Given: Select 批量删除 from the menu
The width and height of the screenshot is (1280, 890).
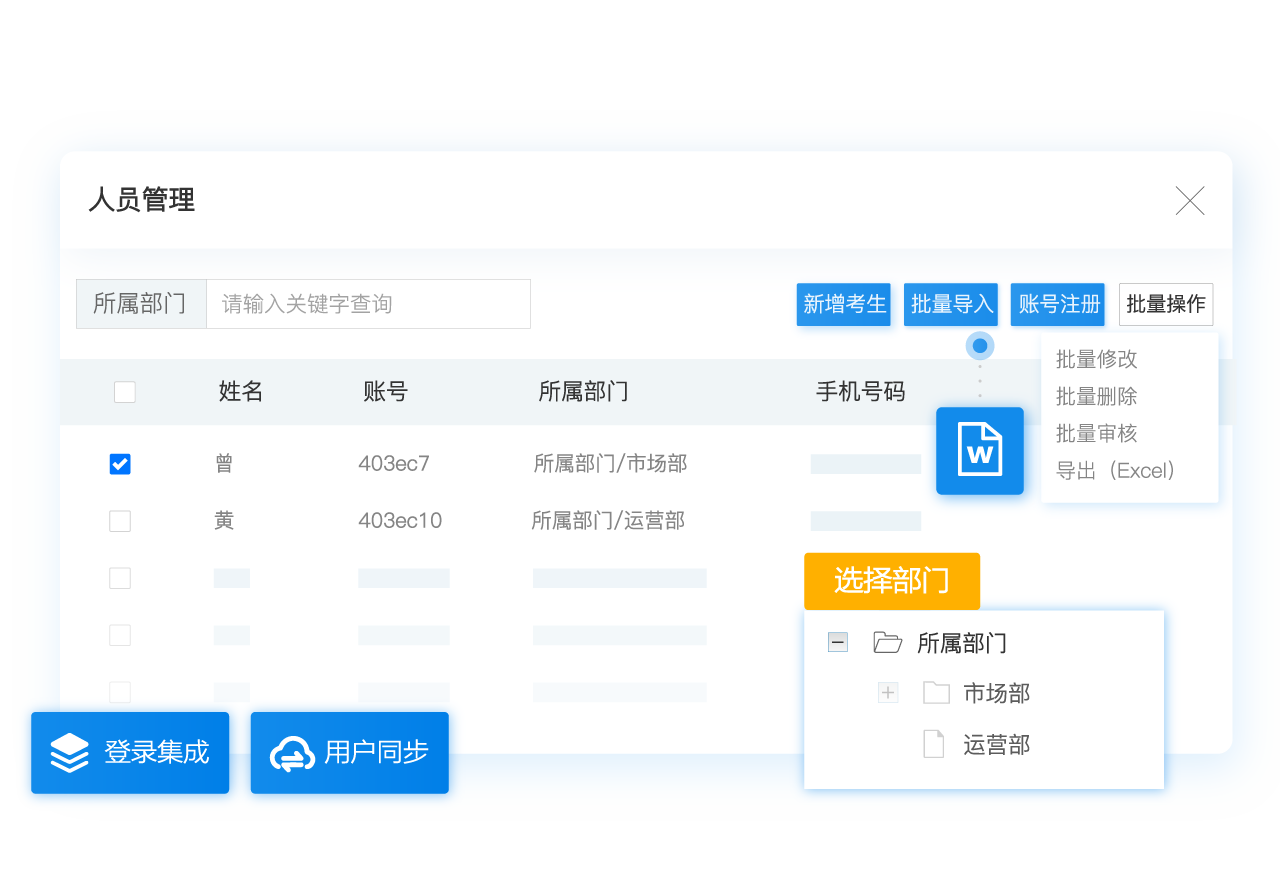Looking at the screenshot, I should tap(1096, 397).
